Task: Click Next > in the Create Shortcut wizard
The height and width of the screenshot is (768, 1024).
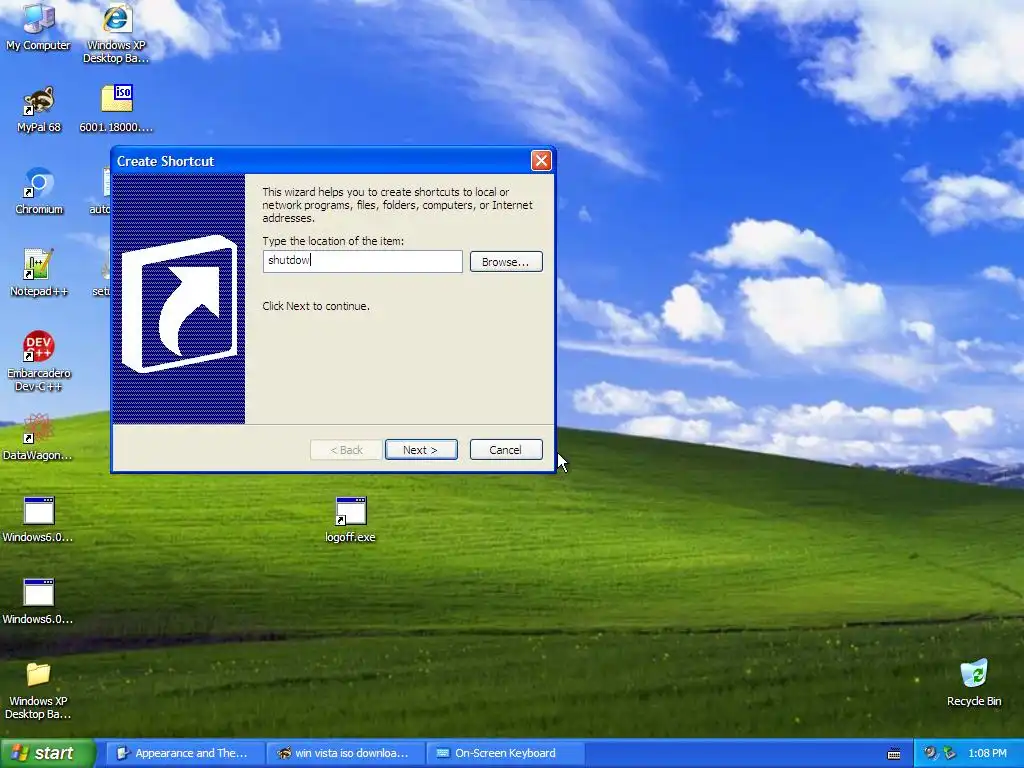Action: (421, 449)
